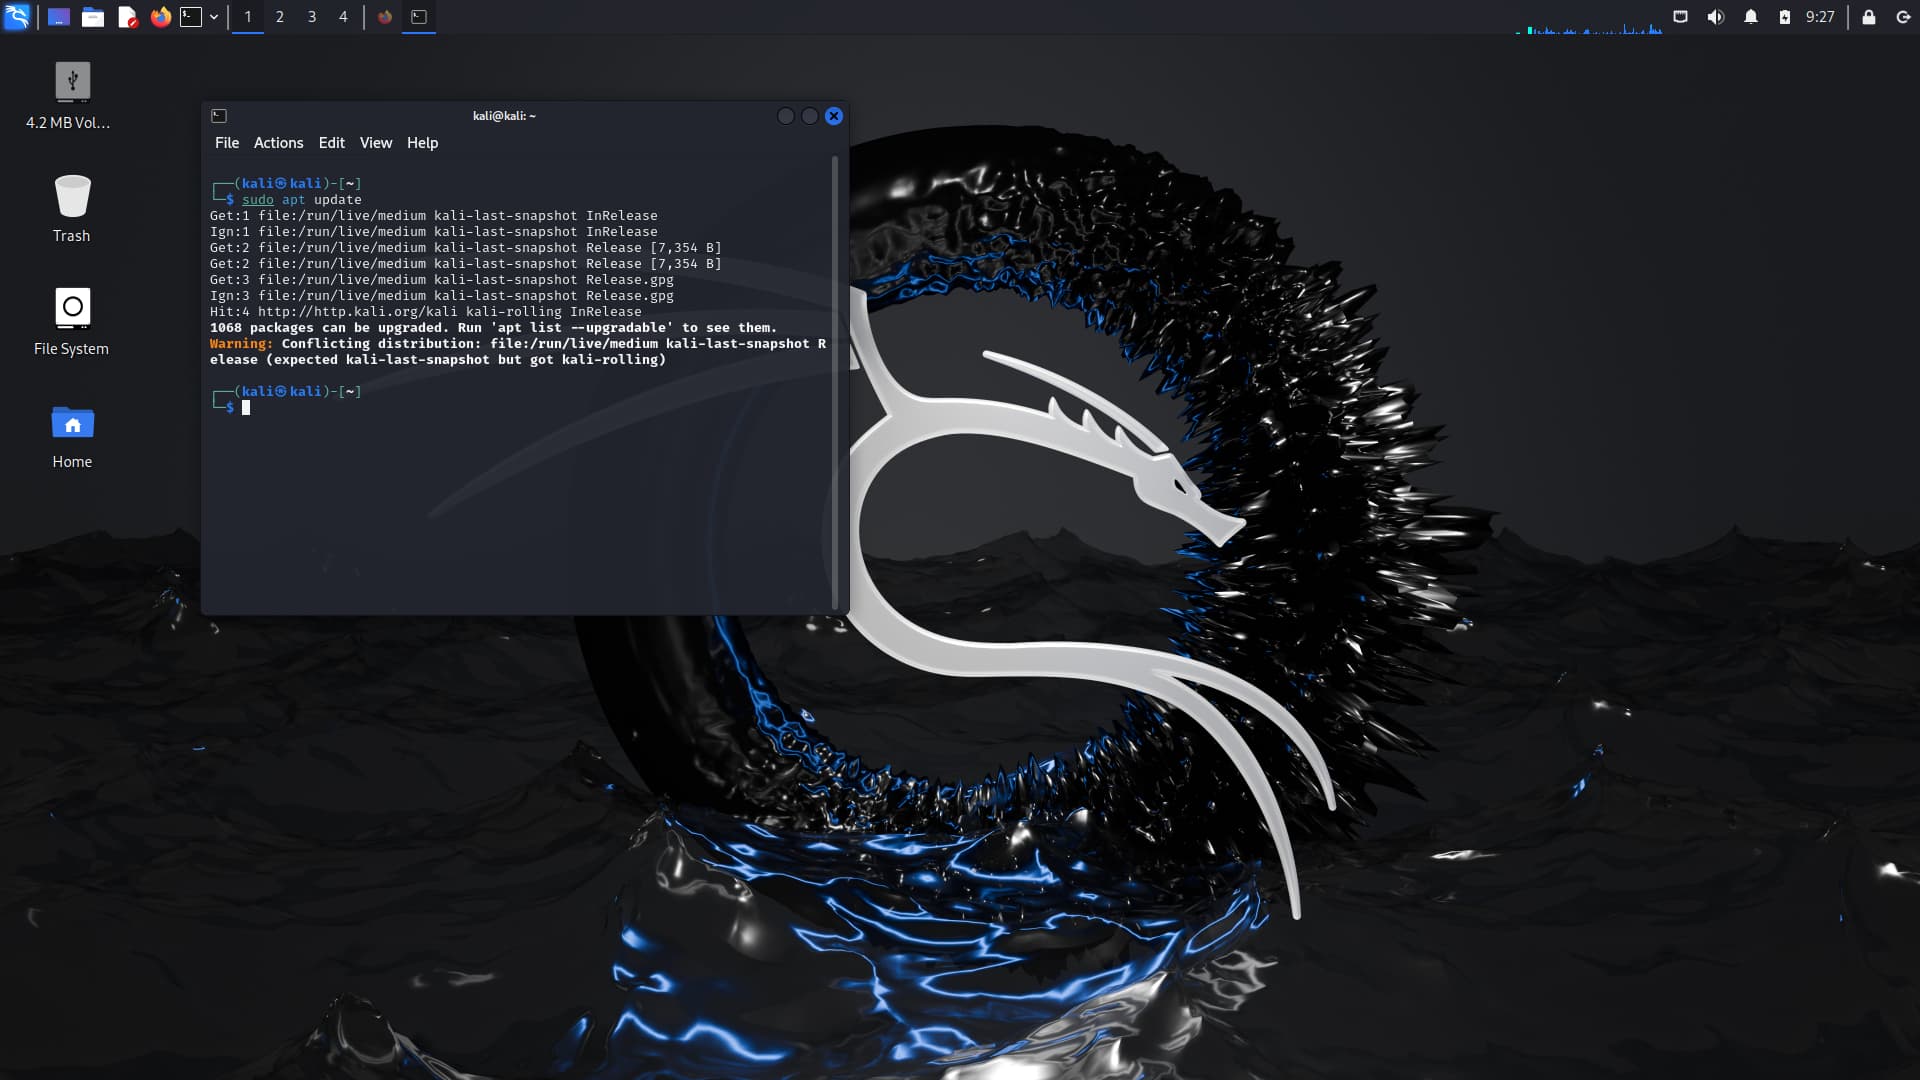The width and height of the screenshot is (1920, 1080).
Task: Click the 'kali@kali: ~' window title
Action: (504, 116)
